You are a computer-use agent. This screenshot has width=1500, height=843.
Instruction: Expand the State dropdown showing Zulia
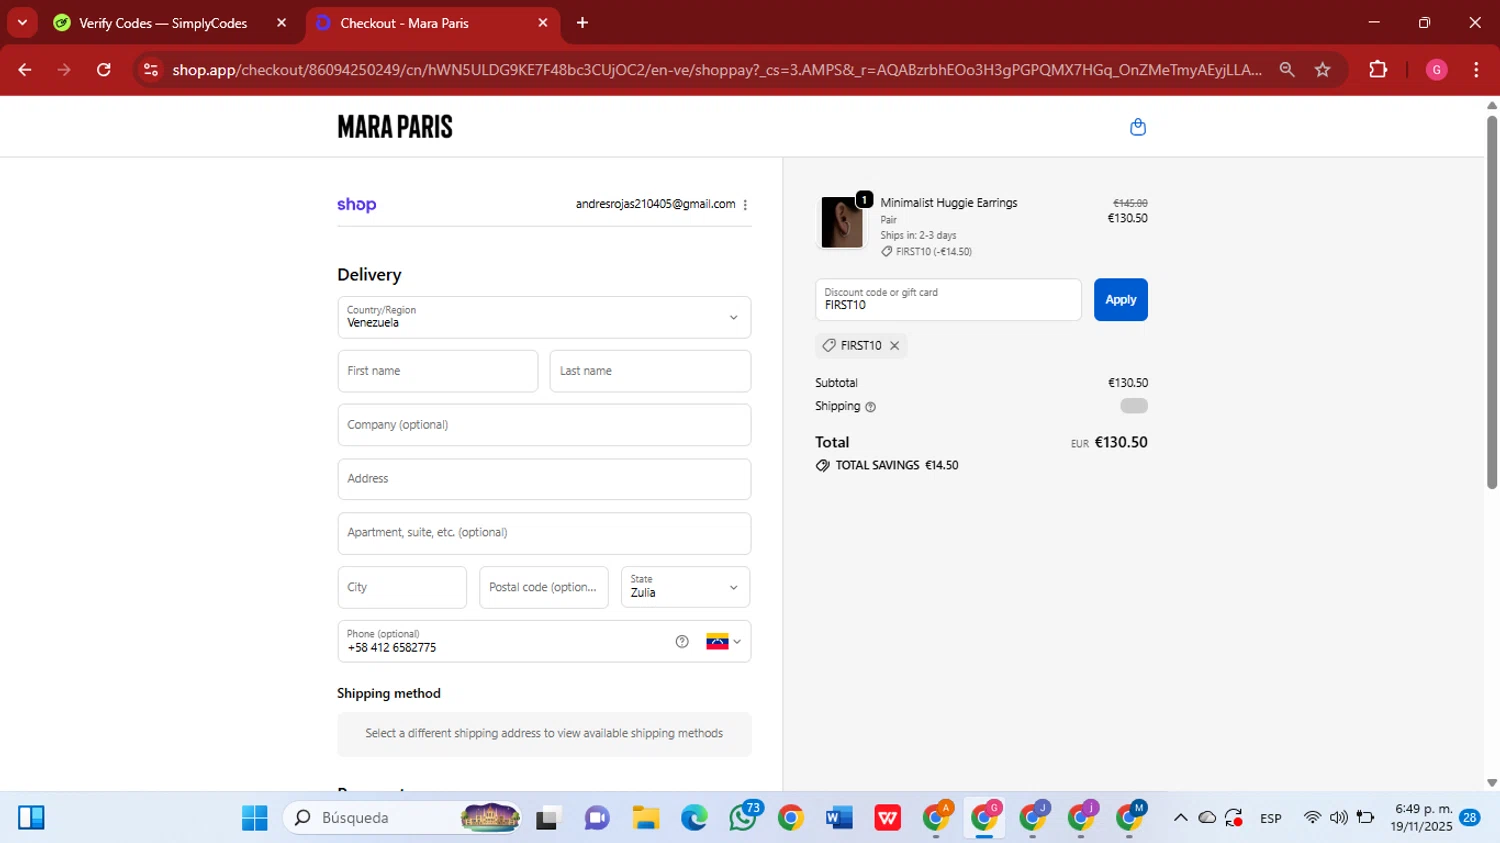click(x=685, y=587)
